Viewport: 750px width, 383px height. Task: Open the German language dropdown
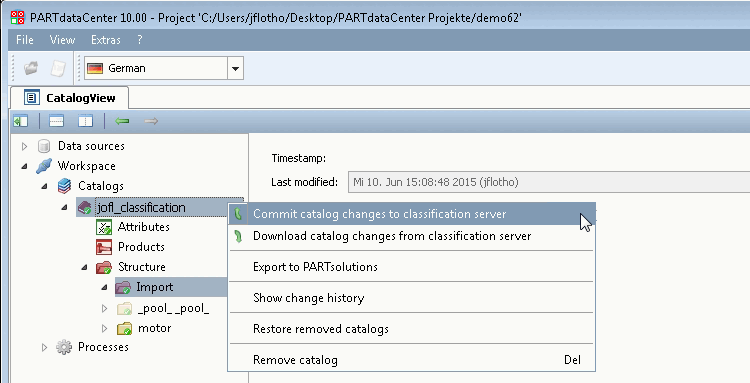(x=235, y=68)
